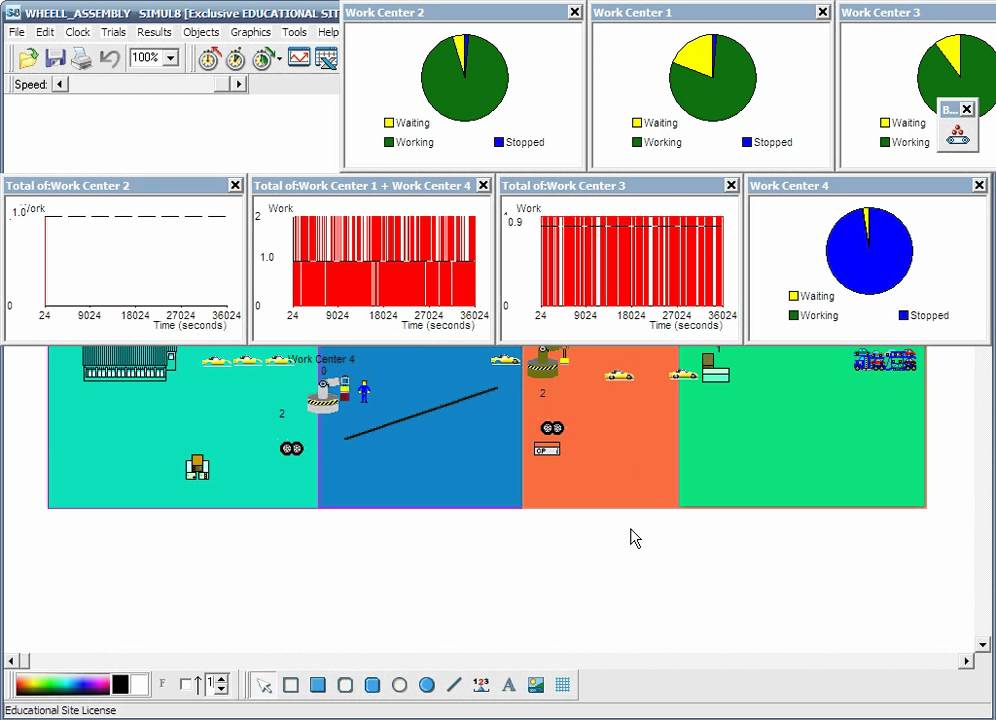Viewport: 996px width, 720px height.
Task: Tick the checkbox beside the up arrow
Action: coord(185,685)
